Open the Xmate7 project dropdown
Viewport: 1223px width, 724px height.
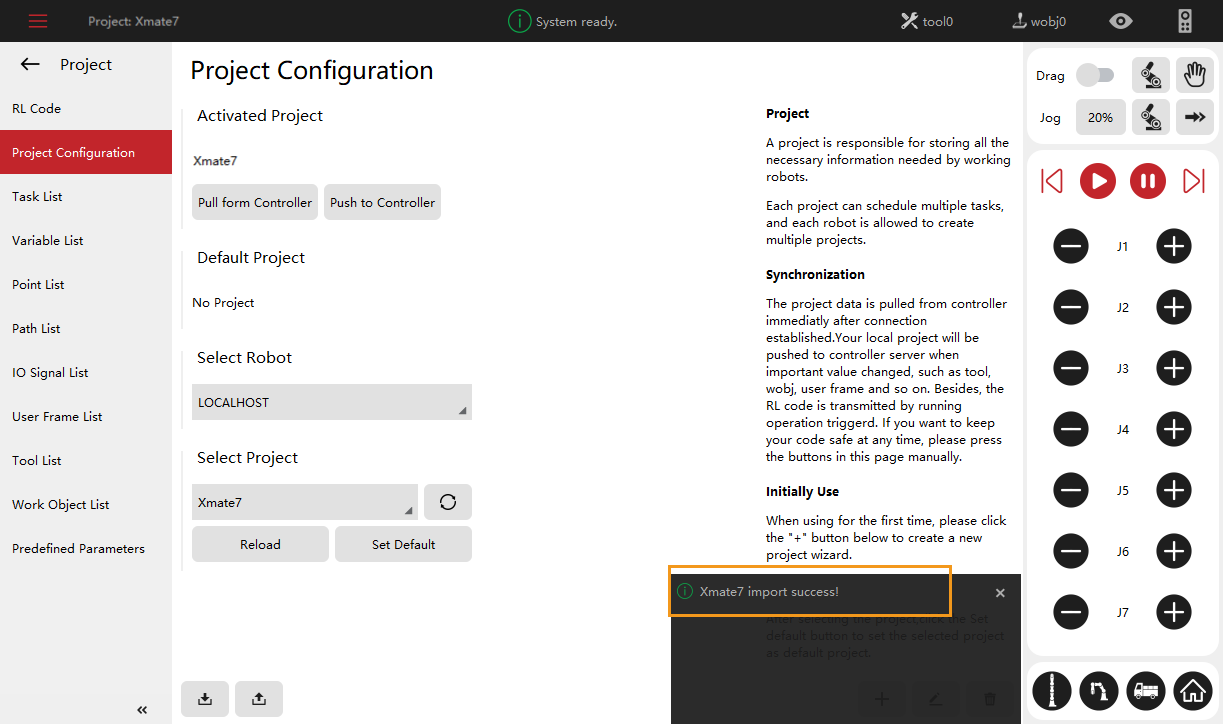(x=304, y=502)
